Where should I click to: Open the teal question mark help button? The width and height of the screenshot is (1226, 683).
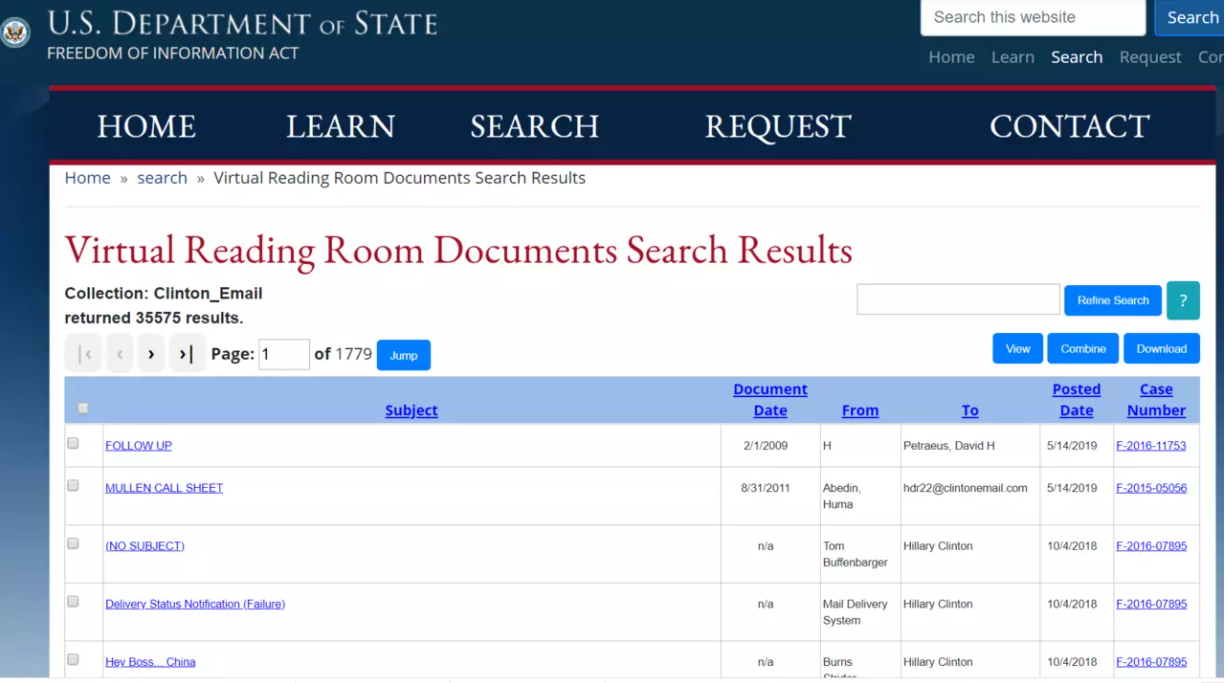[1183, 300]
